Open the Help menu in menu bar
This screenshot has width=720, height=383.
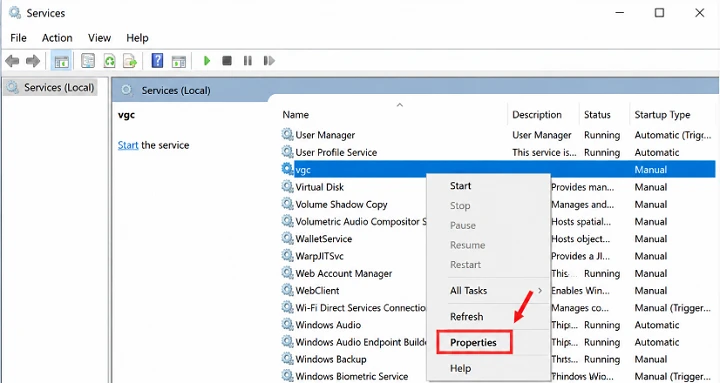[x=137, y=38]
